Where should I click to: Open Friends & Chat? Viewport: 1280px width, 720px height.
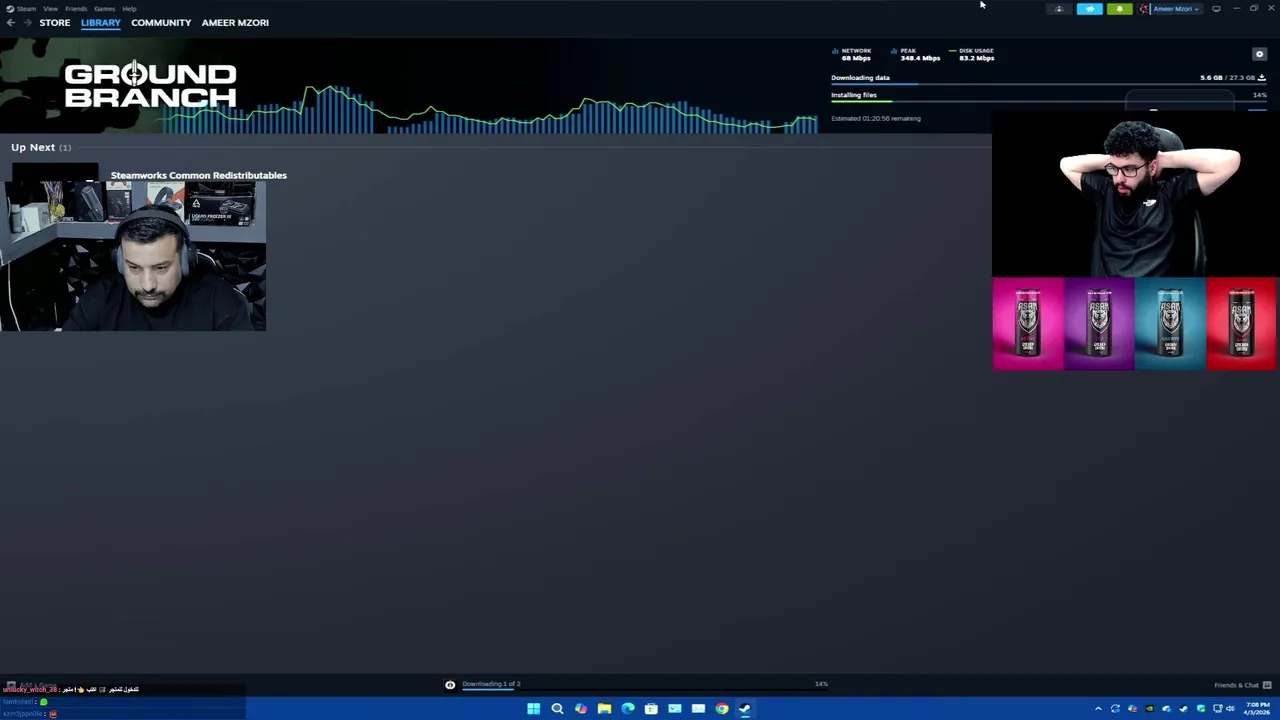tap(1242, 685)
